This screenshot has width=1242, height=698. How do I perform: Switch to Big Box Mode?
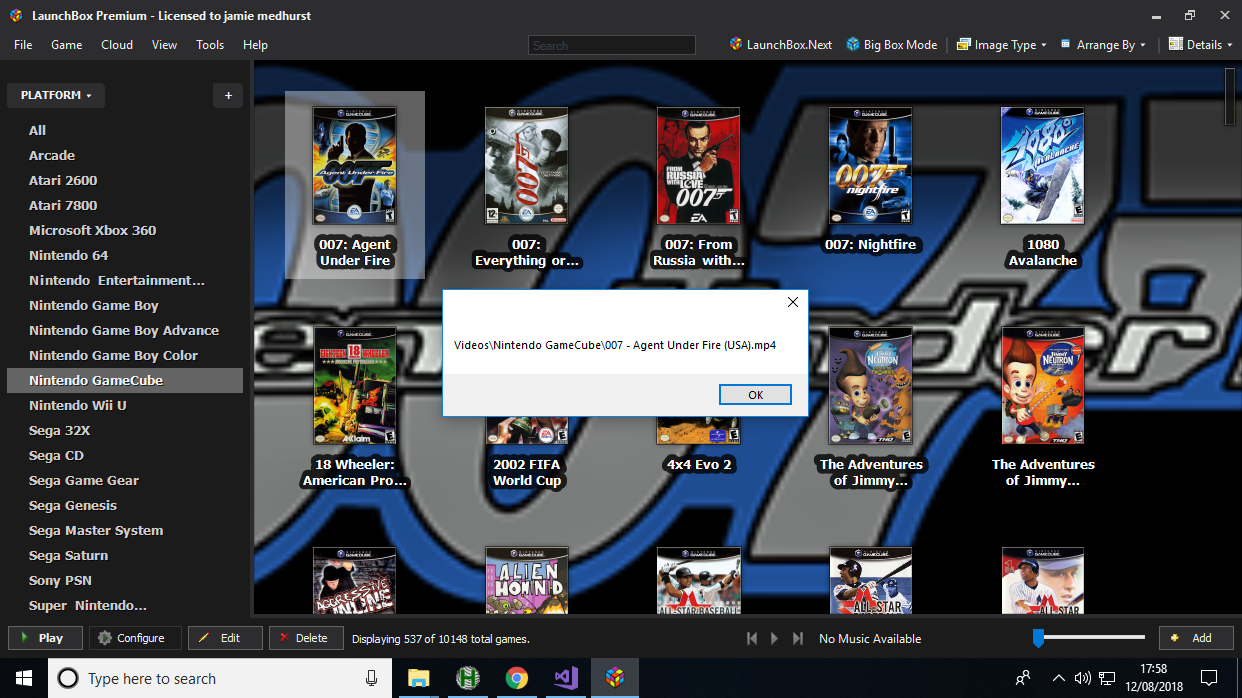pyautogui.click(x=891, y=44)
